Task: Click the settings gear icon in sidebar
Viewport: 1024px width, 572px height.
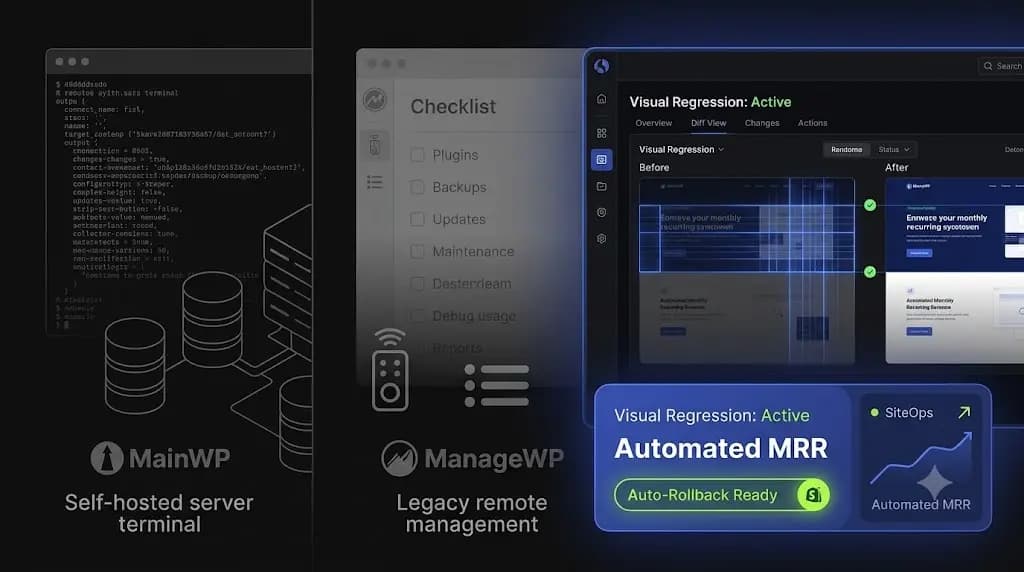Action: tap(601, 239)
